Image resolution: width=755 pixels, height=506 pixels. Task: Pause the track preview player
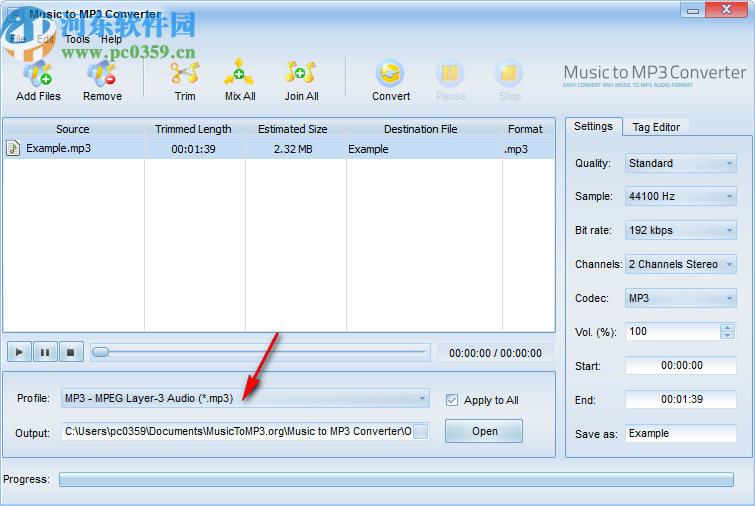coord(45,352)
